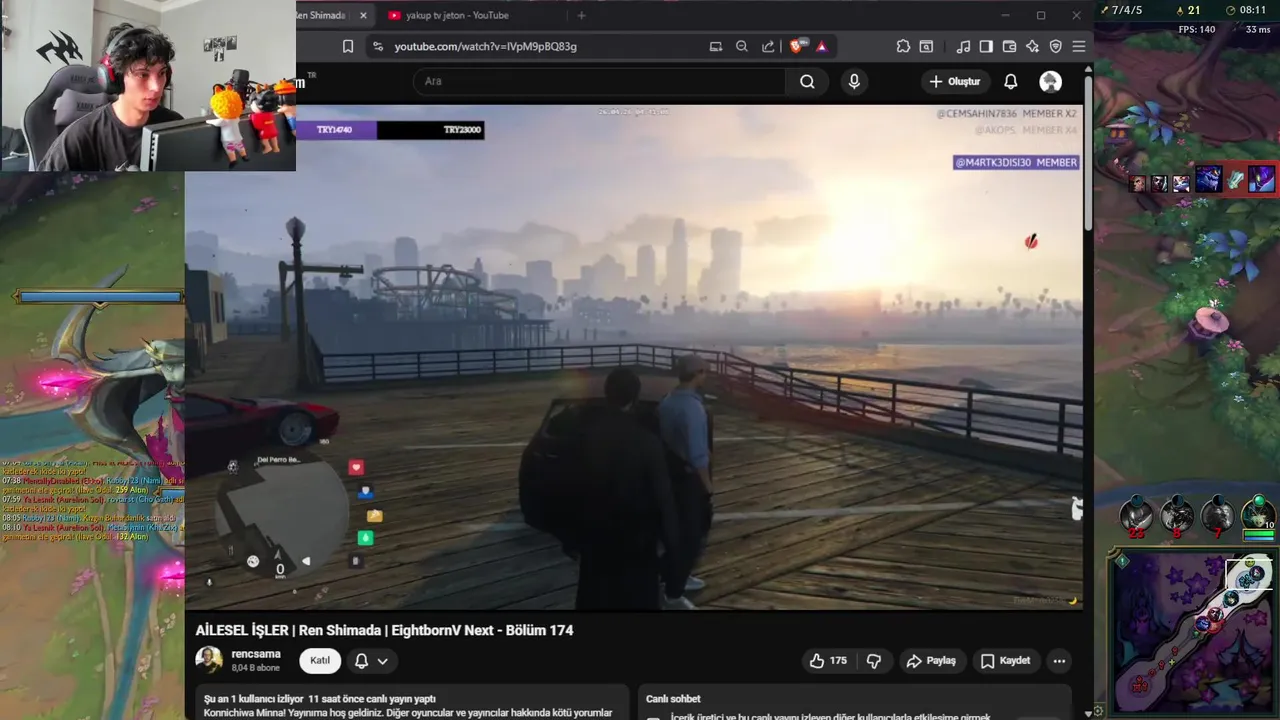Viewport: 1280px width, 720px height.
Task: Click the share page icon in address bar
Action: pos(768,46)
